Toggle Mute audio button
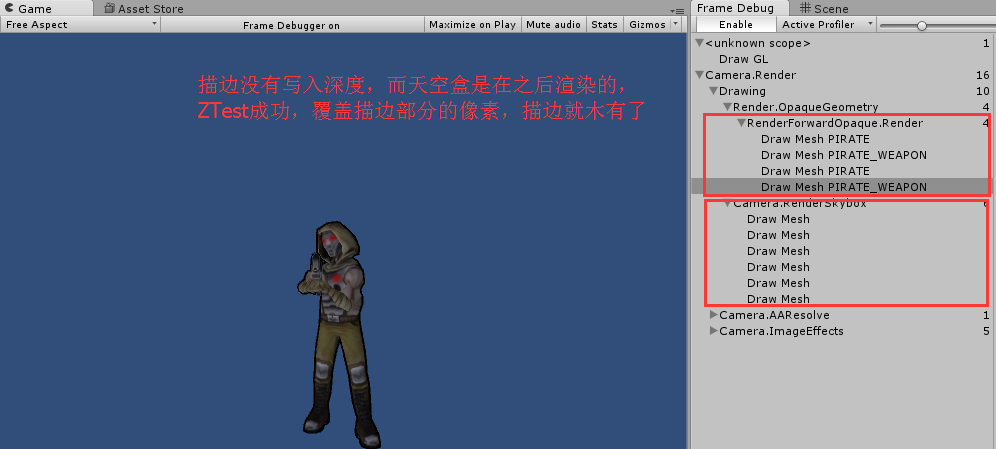The width and height of the screenshot is (996, 449). coord(553,25)
